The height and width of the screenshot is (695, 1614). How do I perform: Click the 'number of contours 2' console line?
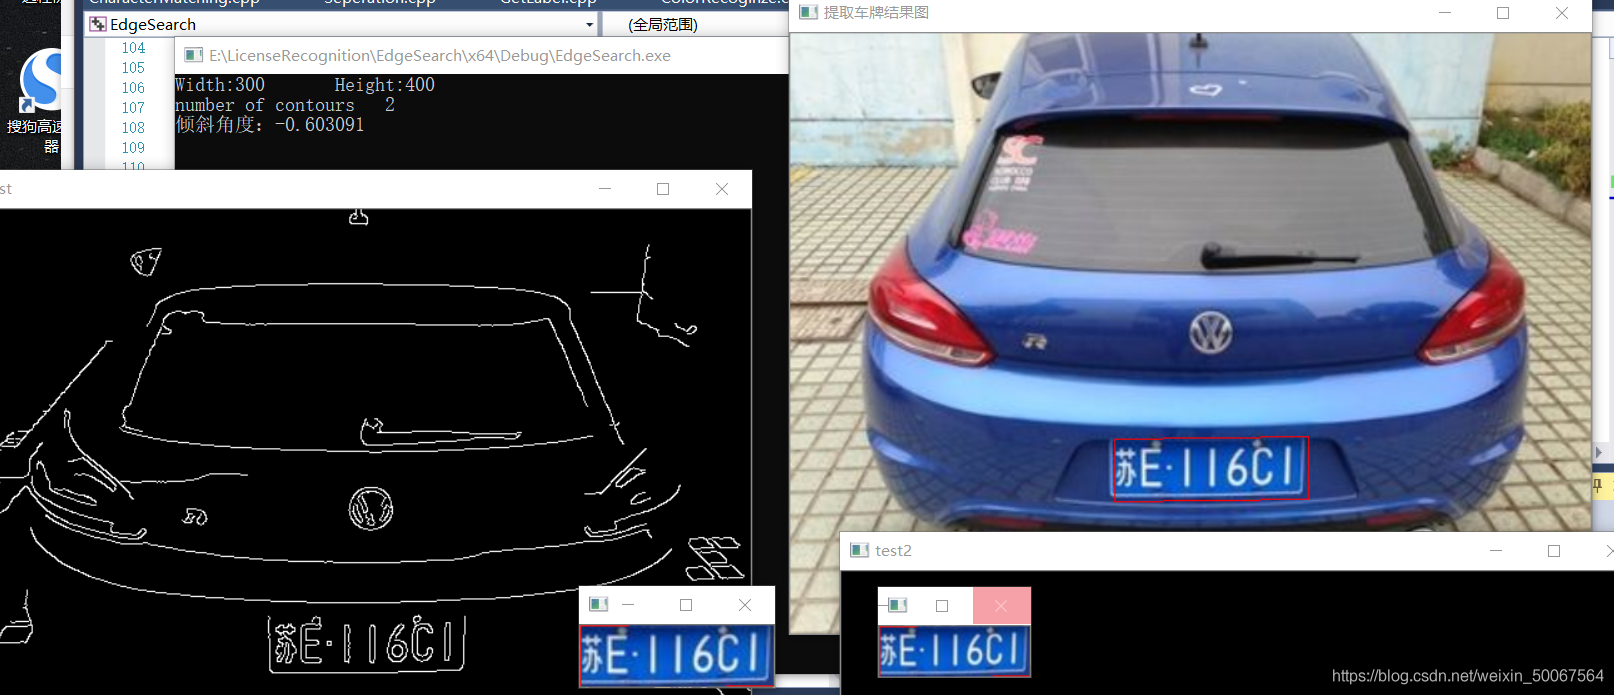point(285,105)
